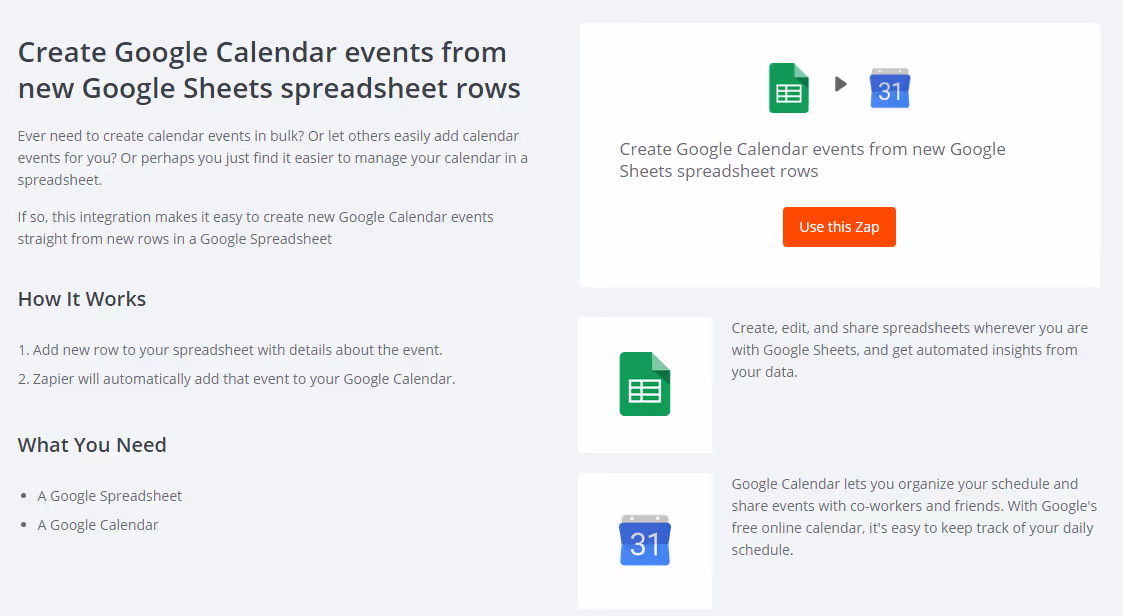Viewport: 1123px width, 616px height.
Task: Click step 2 'Zapier will automatically add that event'
Action: [x=236, y=379]
